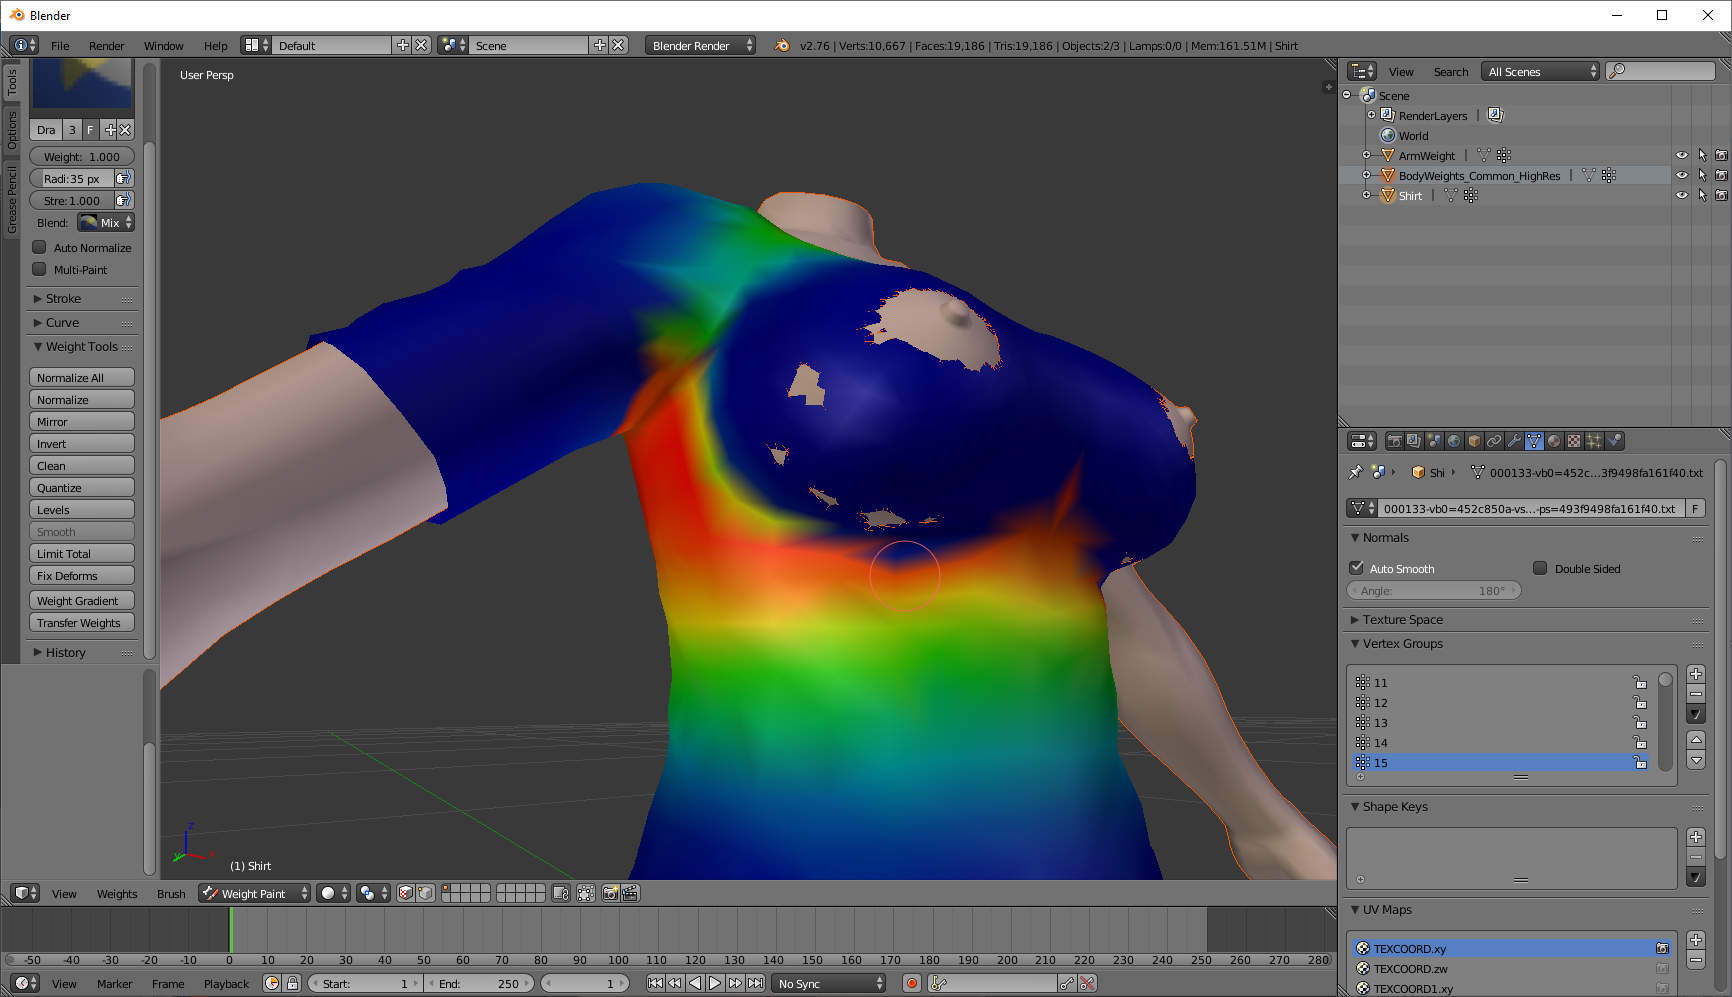Click the delete keyframes icon
This screenshot has height=997, width=1732.
pyautogui.click(x=1087, y=983)
